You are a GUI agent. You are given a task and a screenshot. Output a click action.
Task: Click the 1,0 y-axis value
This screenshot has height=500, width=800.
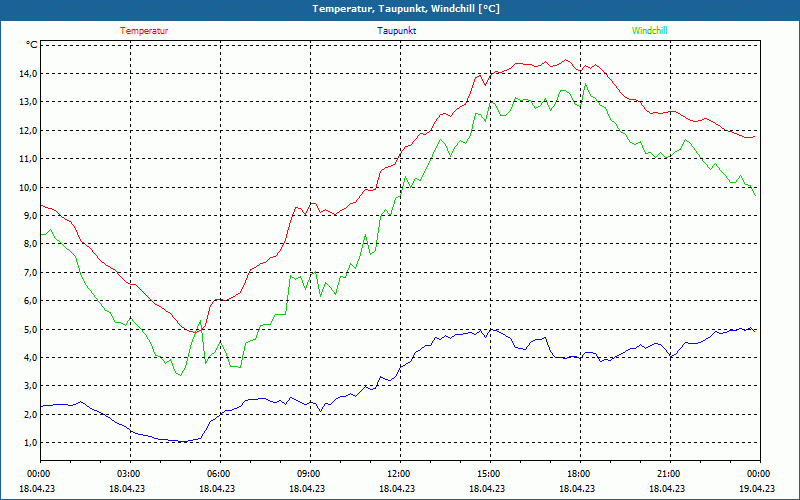click(31, 442)
